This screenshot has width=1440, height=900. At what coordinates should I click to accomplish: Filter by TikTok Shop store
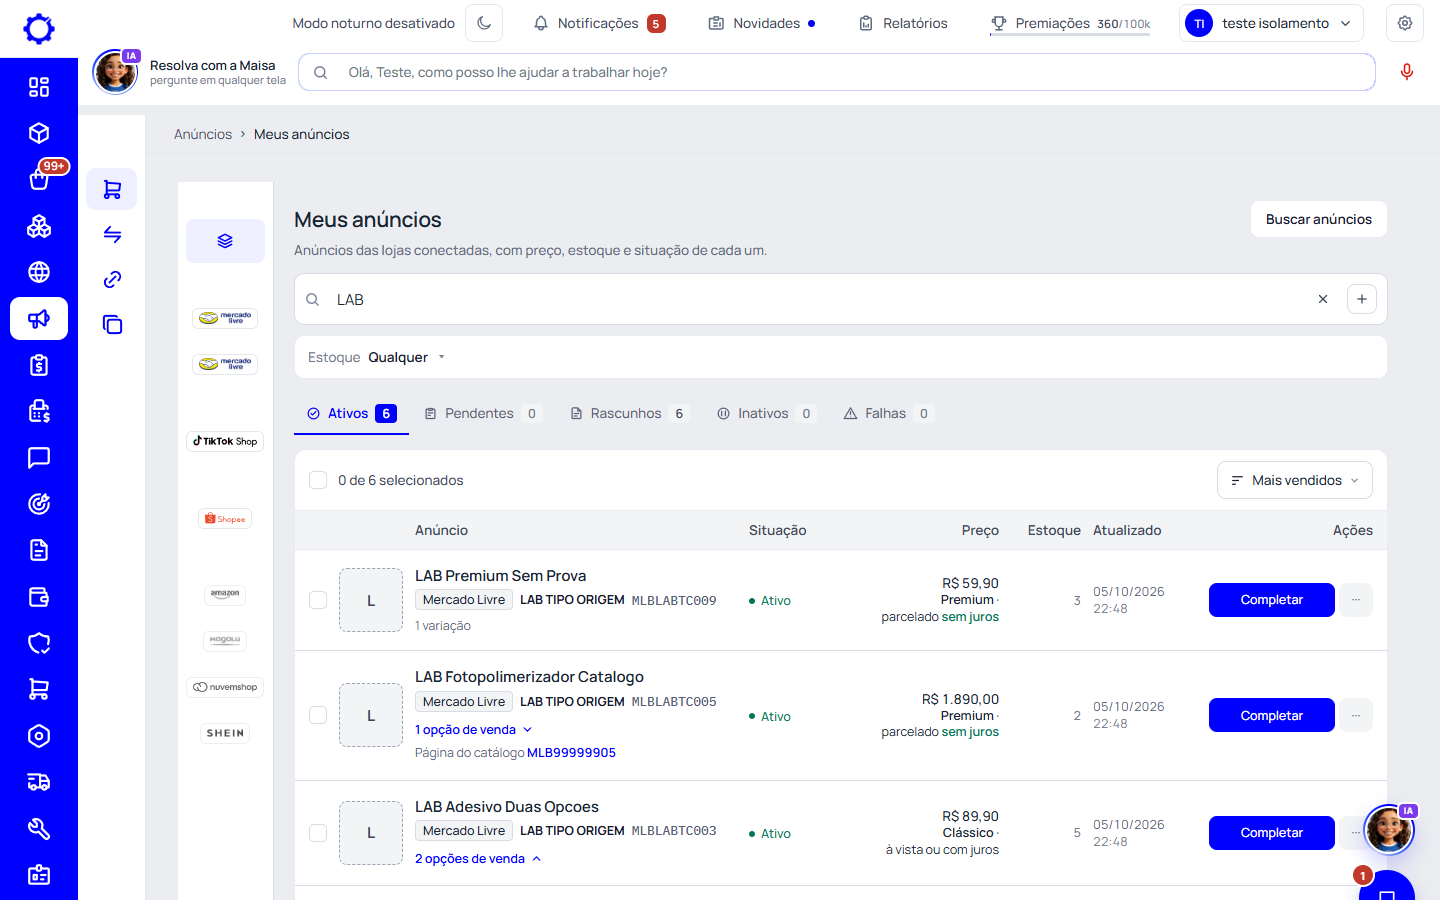click(x=225, y=441)
